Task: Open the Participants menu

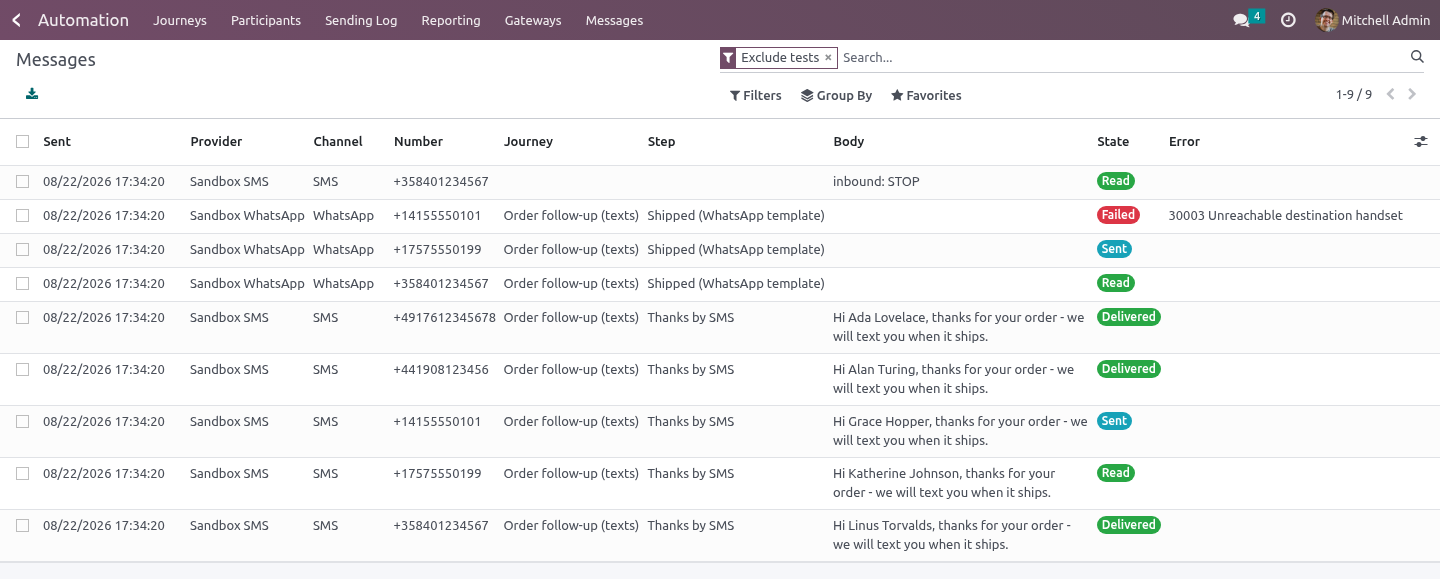Action: (x=265, y=20)
